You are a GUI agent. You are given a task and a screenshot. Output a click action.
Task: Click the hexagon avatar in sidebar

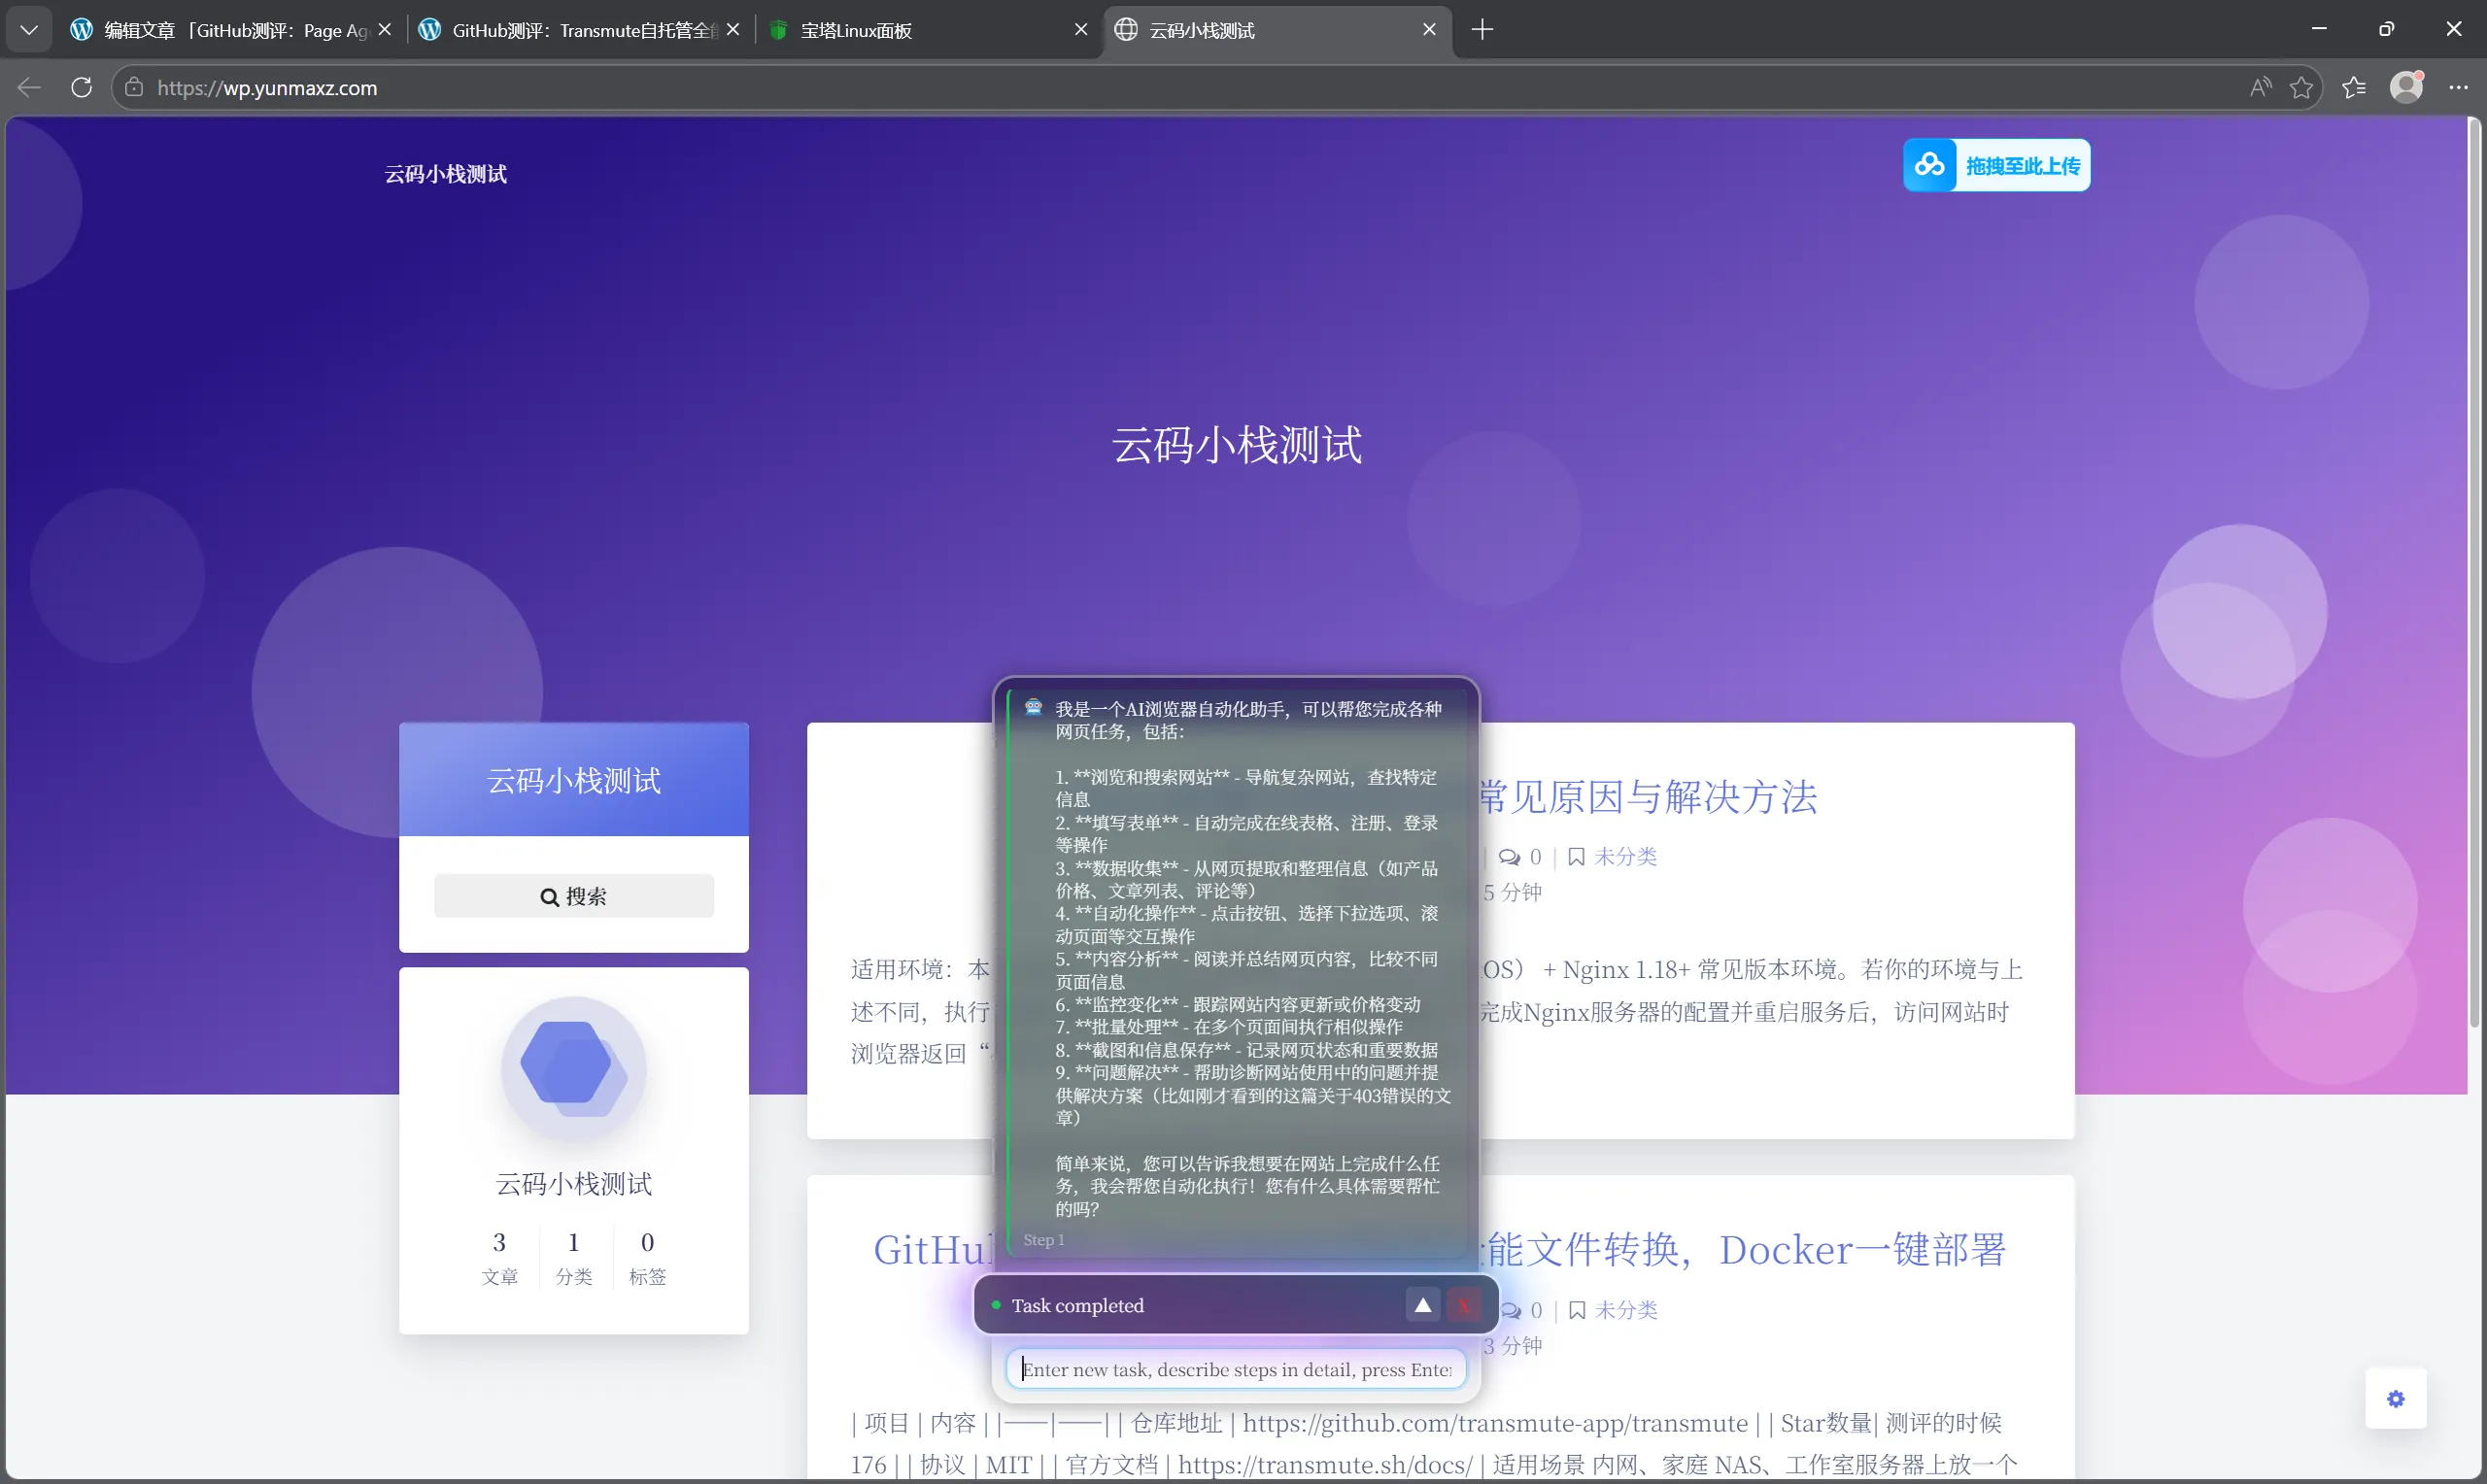(x=574, y=1069)
